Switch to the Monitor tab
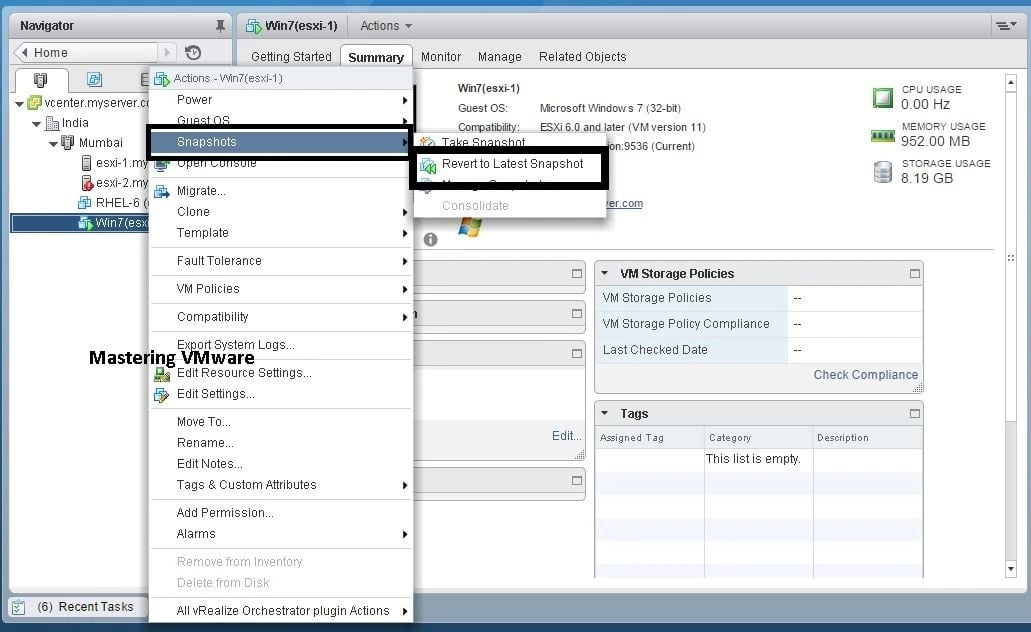 click(441, 57)
